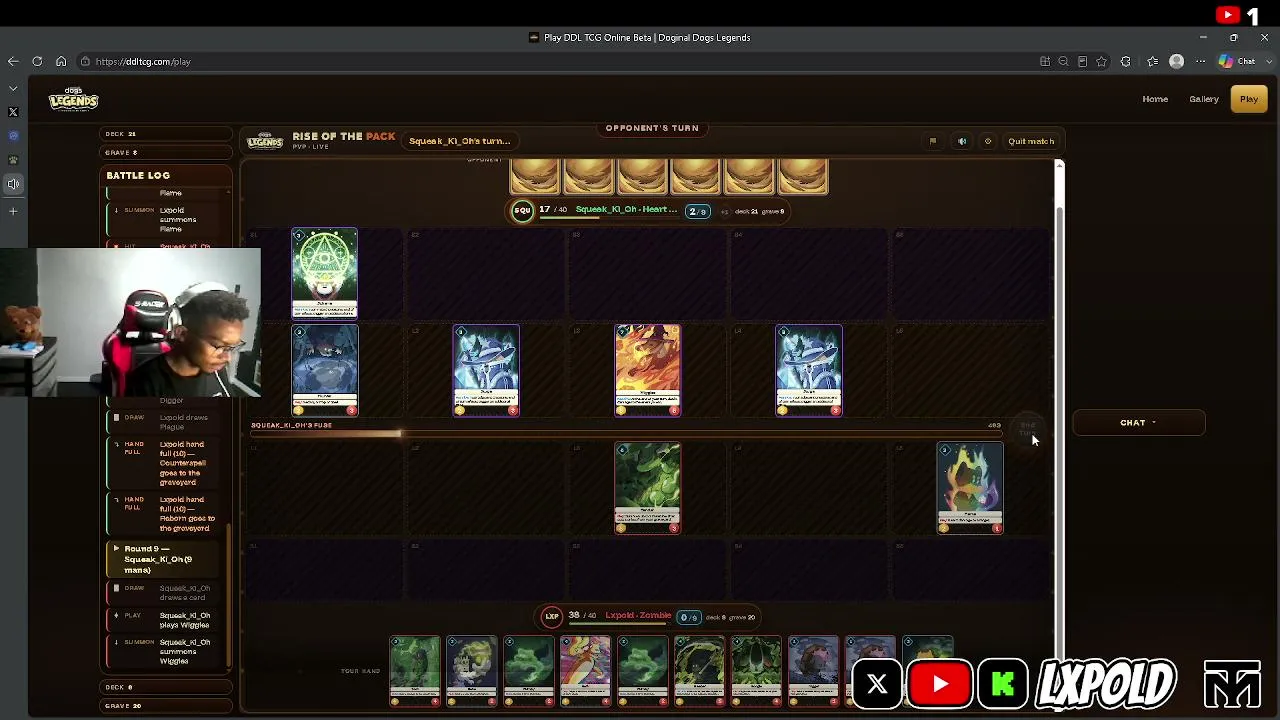Add a new sidebar item with plus
Viewport: 1280px width, 720px height.
(x=13, y=211)
